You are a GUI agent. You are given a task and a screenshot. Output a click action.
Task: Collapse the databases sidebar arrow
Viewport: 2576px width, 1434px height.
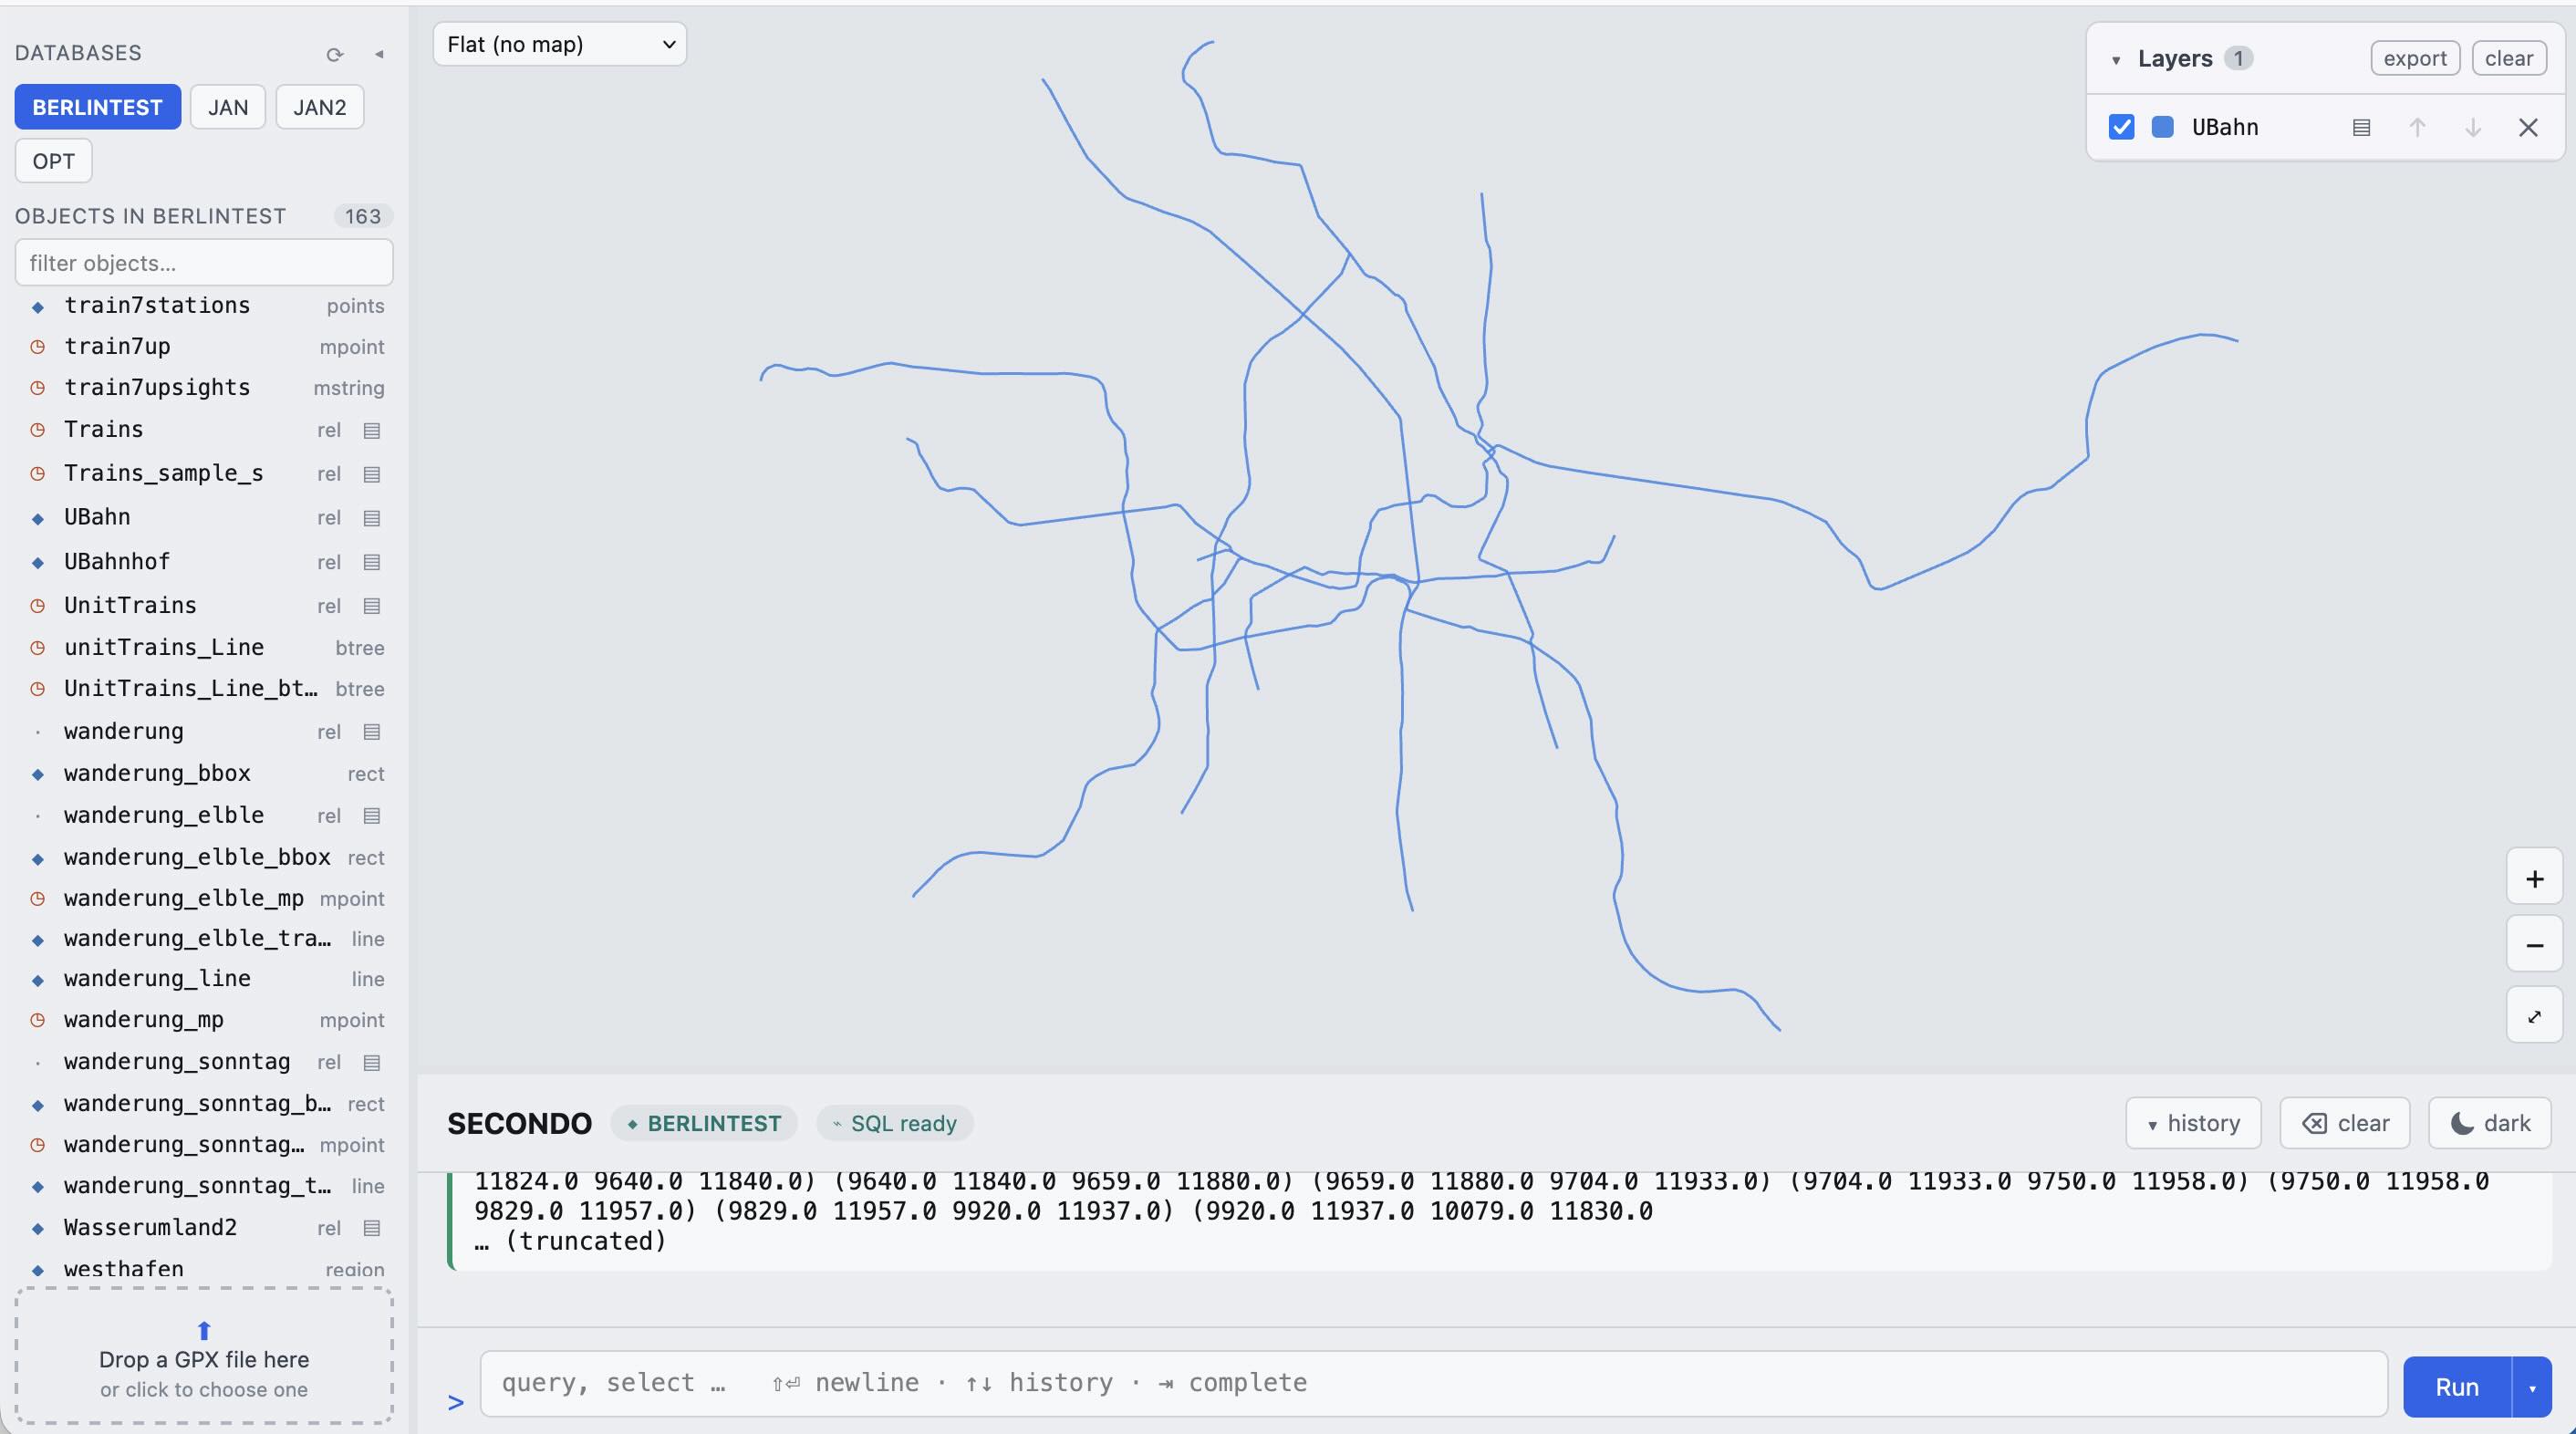[379, 54]
